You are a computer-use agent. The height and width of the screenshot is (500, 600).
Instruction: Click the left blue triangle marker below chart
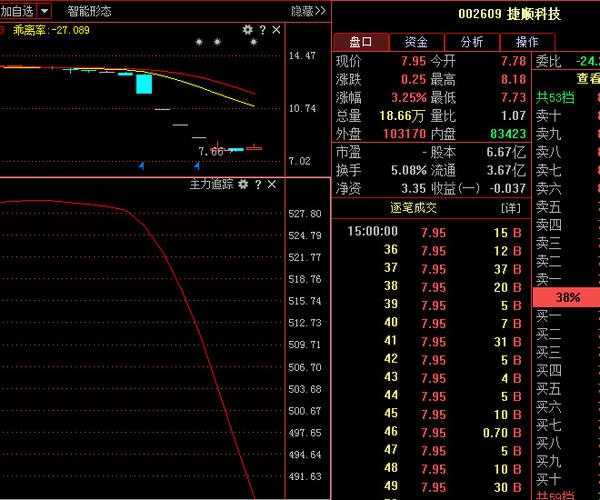click(141, 164)
